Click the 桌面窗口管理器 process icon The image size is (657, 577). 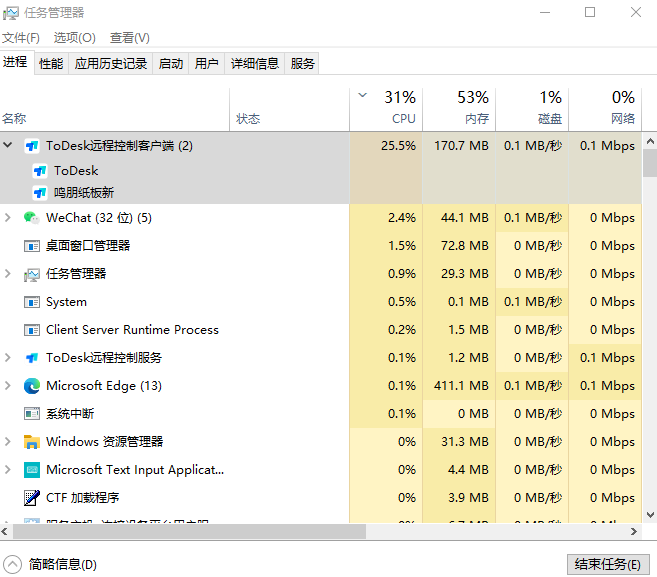(32, 246)
